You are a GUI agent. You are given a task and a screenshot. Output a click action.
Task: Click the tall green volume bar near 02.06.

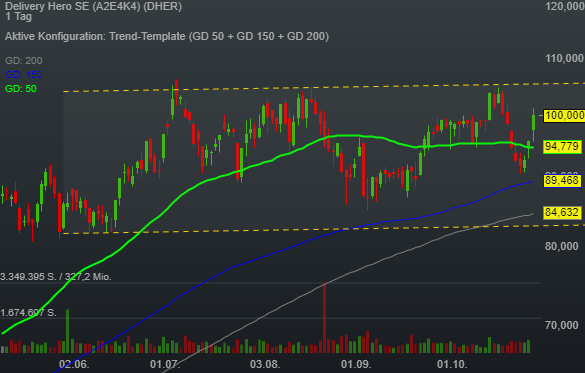[x=68, y=331]
